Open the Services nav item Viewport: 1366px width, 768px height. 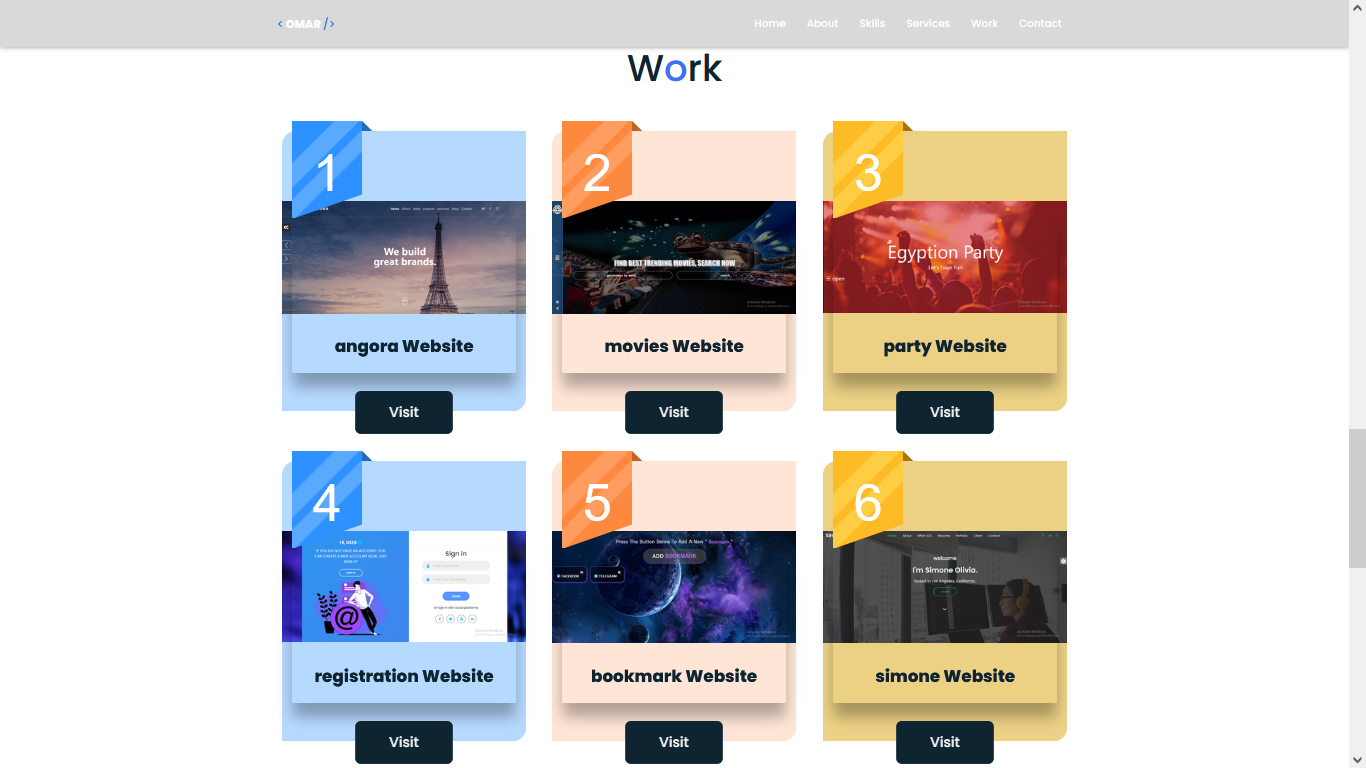tap(928, 24)
